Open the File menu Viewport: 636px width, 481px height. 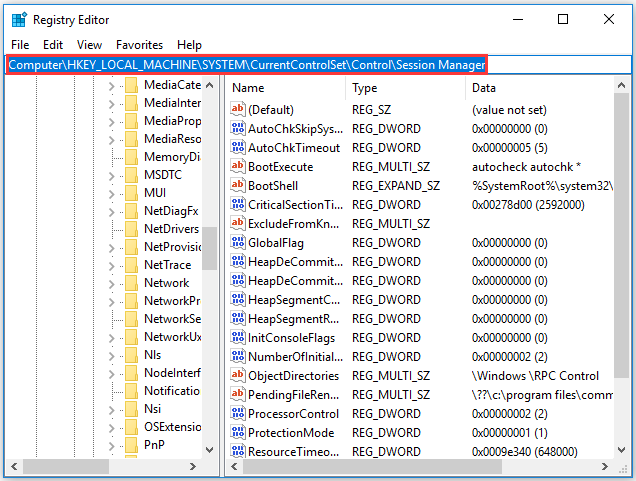[20, 45]
